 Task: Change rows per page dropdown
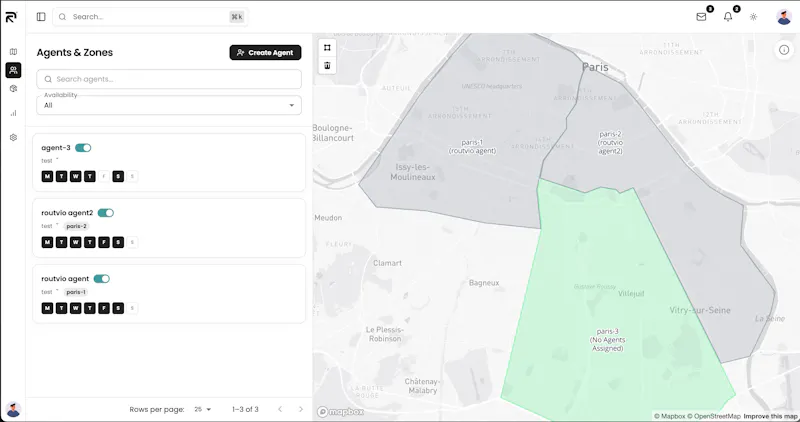point(202,409)
